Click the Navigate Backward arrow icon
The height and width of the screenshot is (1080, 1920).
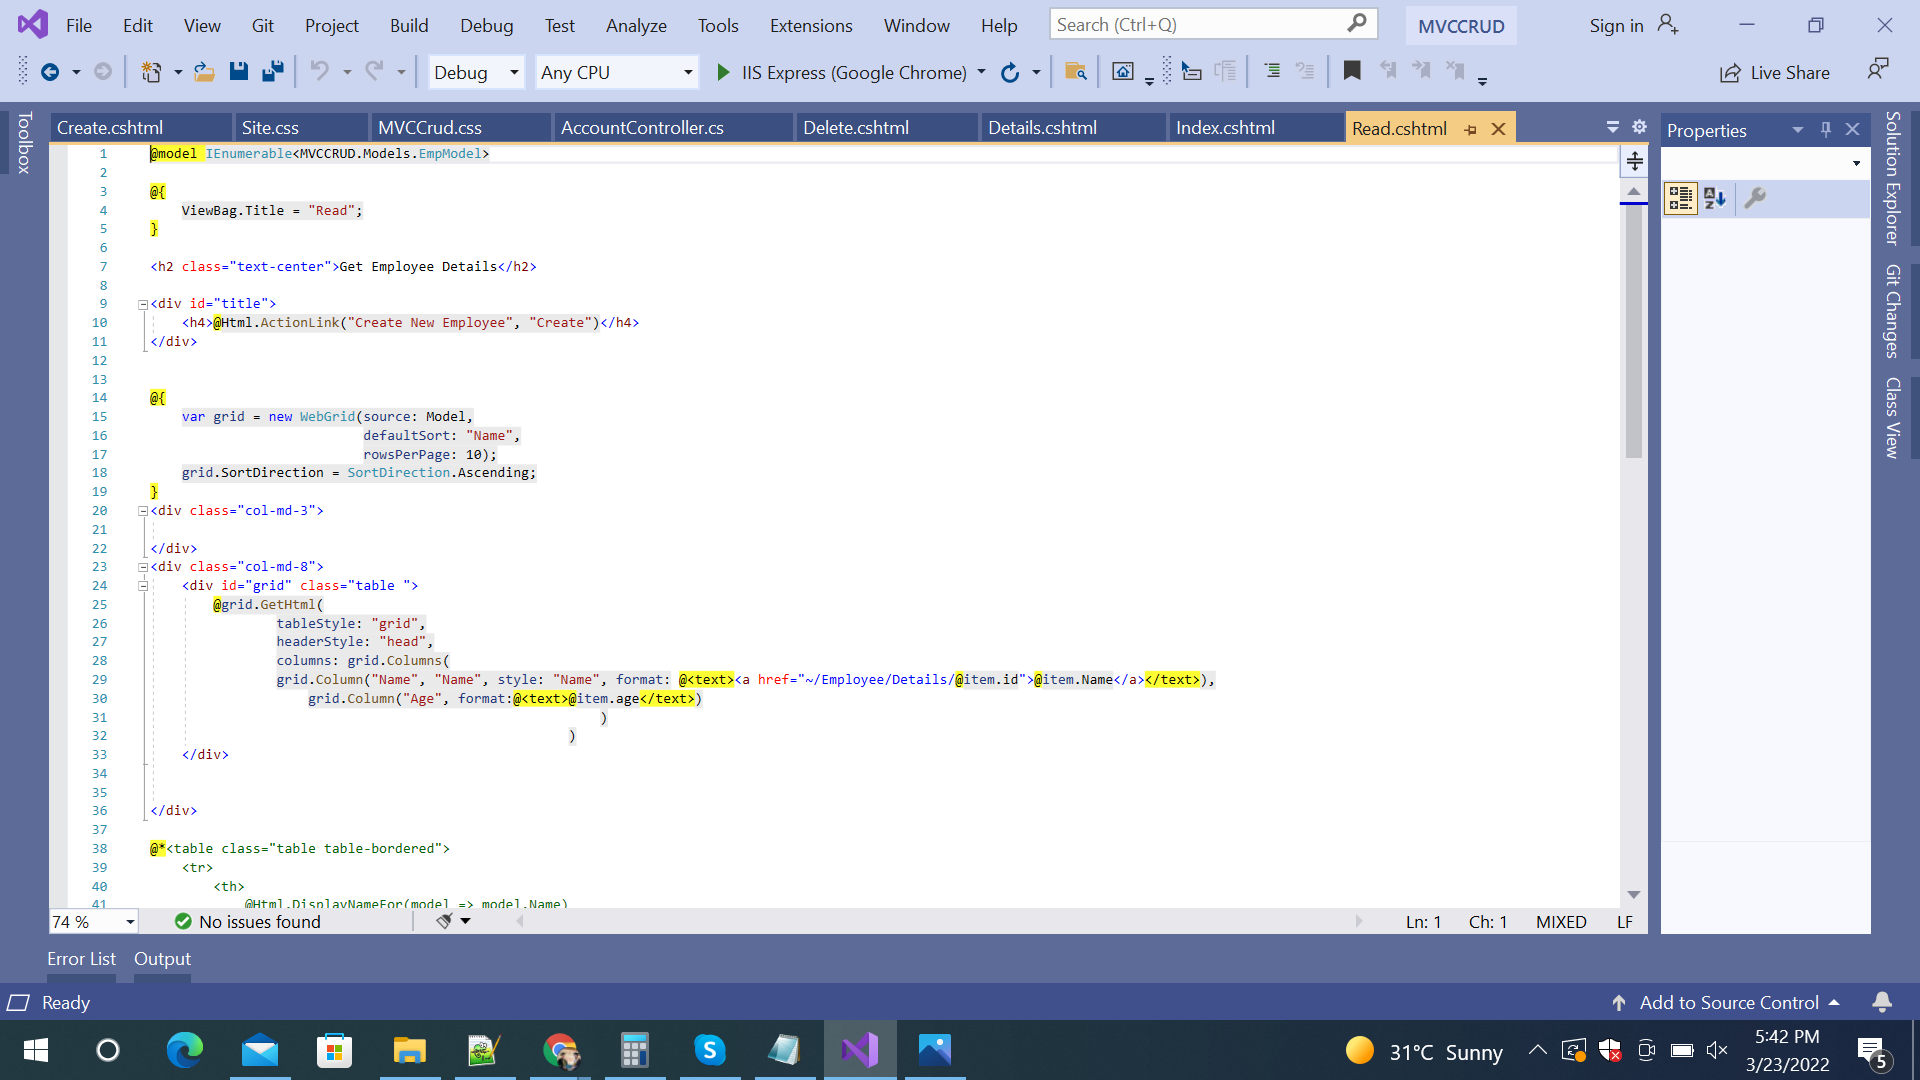(50, 72)
